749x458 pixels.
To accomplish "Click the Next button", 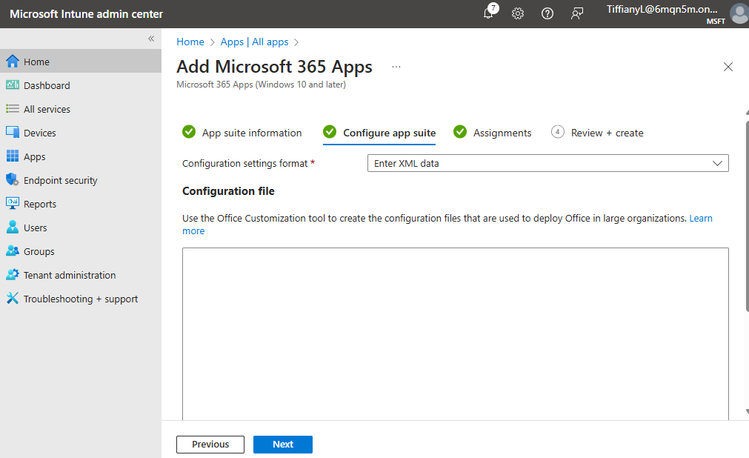I will point(283,444).
